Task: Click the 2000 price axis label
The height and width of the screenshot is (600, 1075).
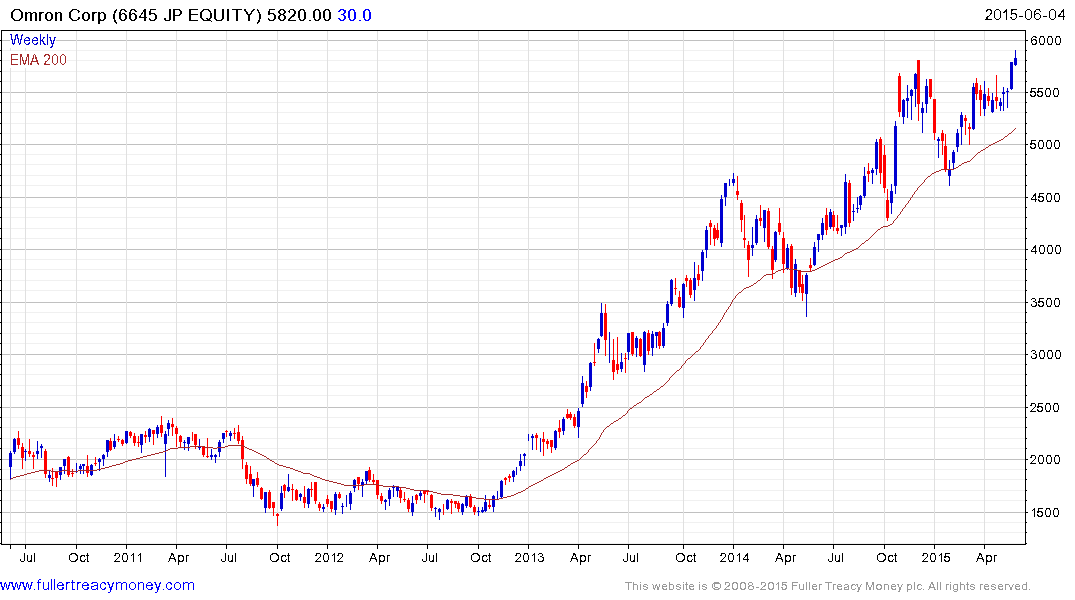Action: 1046,459
